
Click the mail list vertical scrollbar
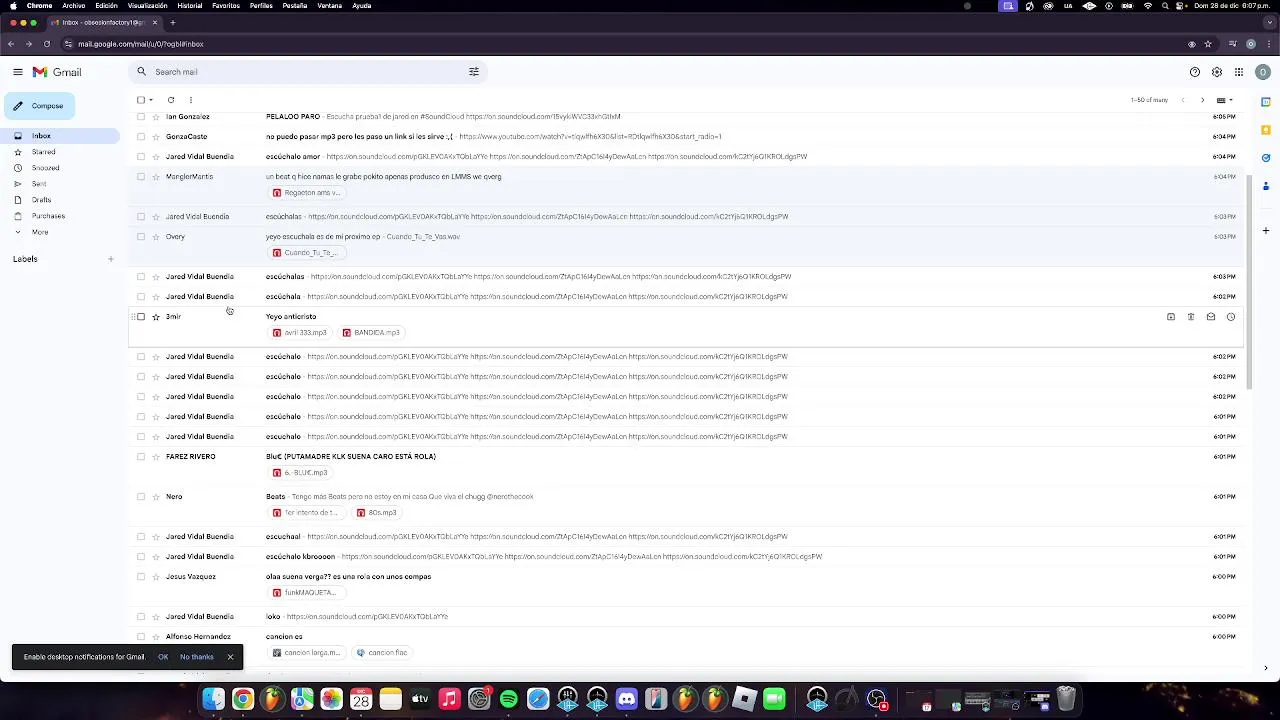pos(1249,282)
